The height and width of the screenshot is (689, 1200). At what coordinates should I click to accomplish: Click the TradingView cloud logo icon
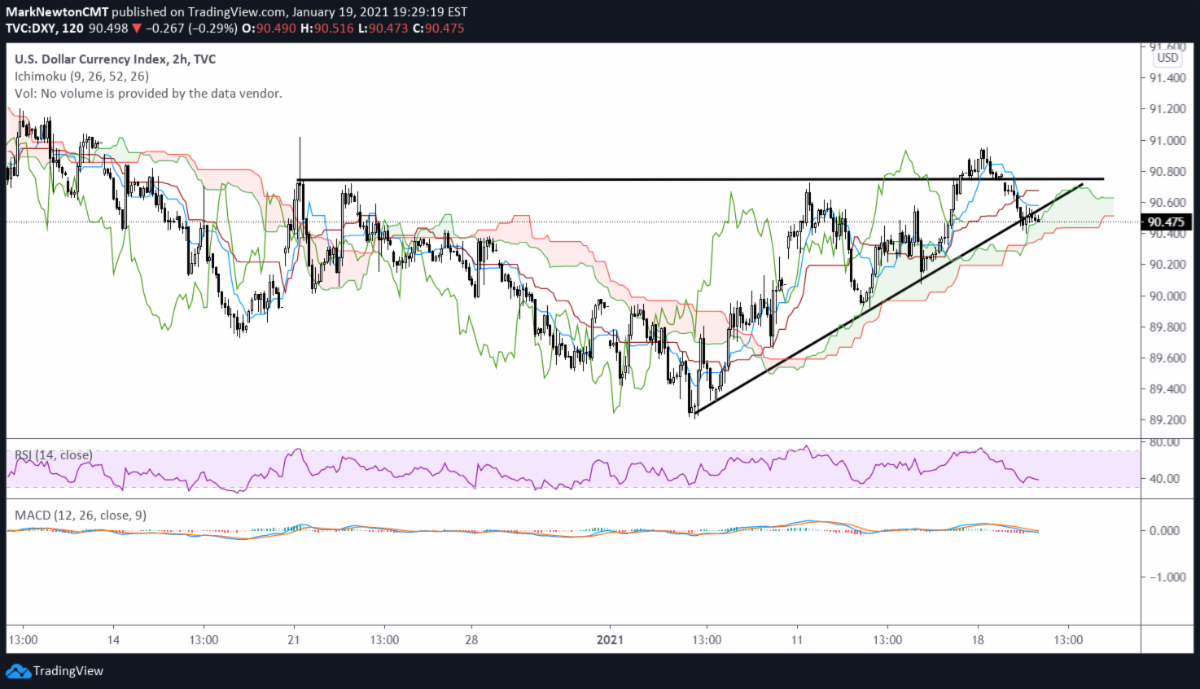click(x=18, y=670)
